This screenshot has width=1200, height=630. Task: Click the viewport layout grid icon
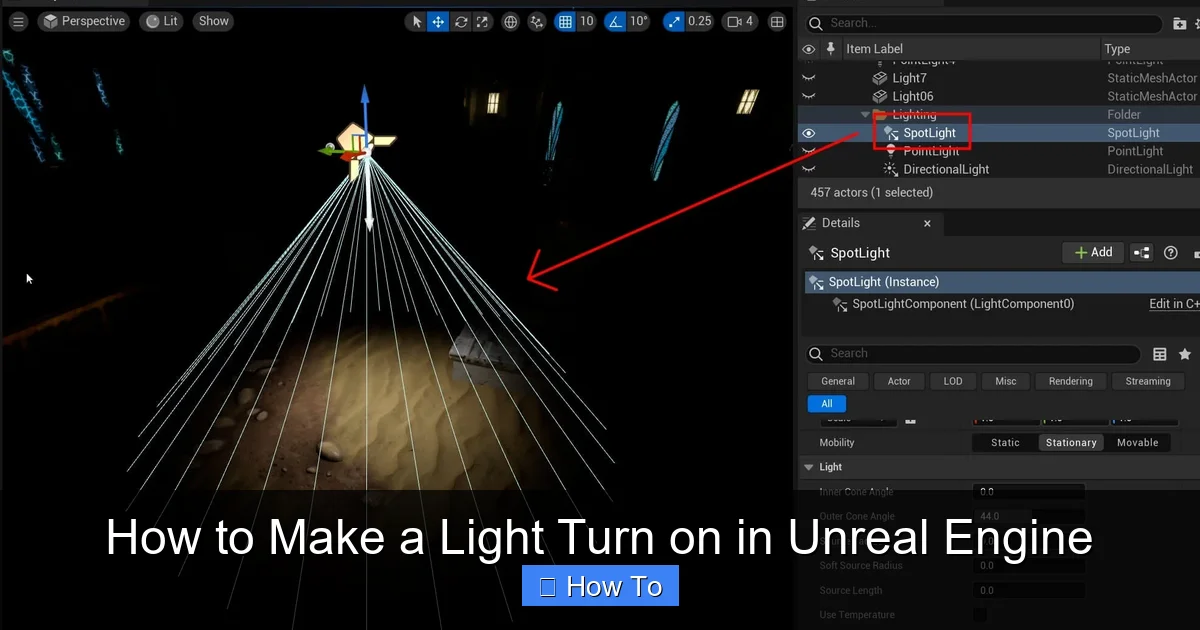[777, 21]
